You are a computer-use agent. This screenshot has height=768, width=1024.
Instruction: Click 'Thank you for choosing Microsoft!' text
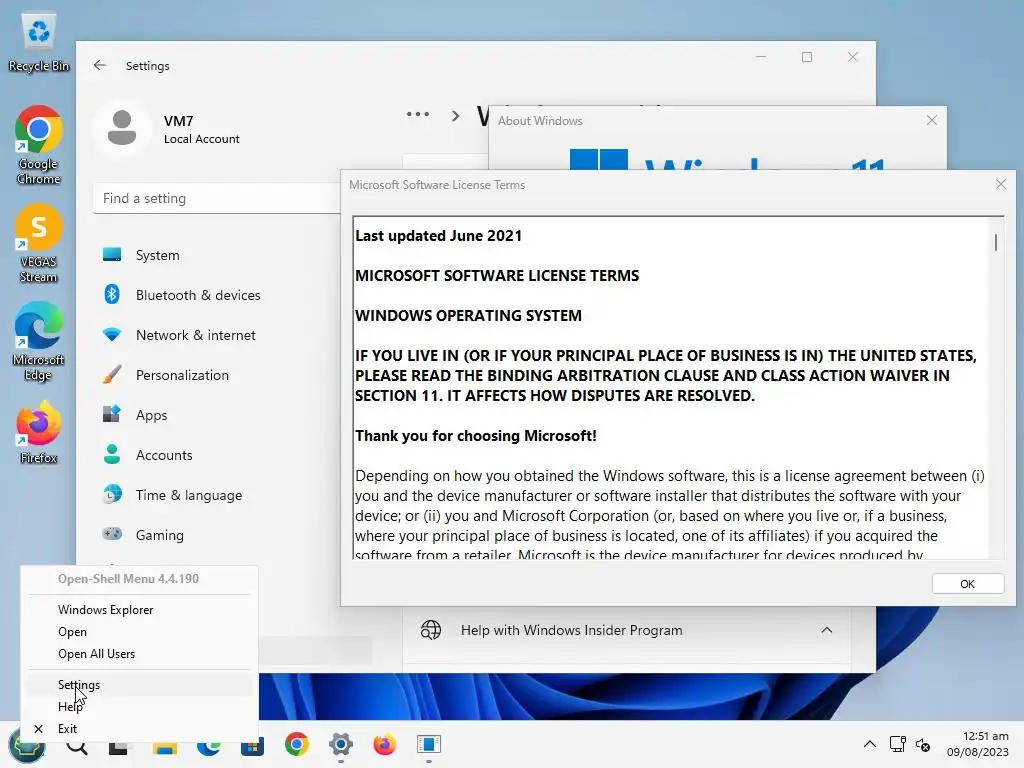coord(475,436)
